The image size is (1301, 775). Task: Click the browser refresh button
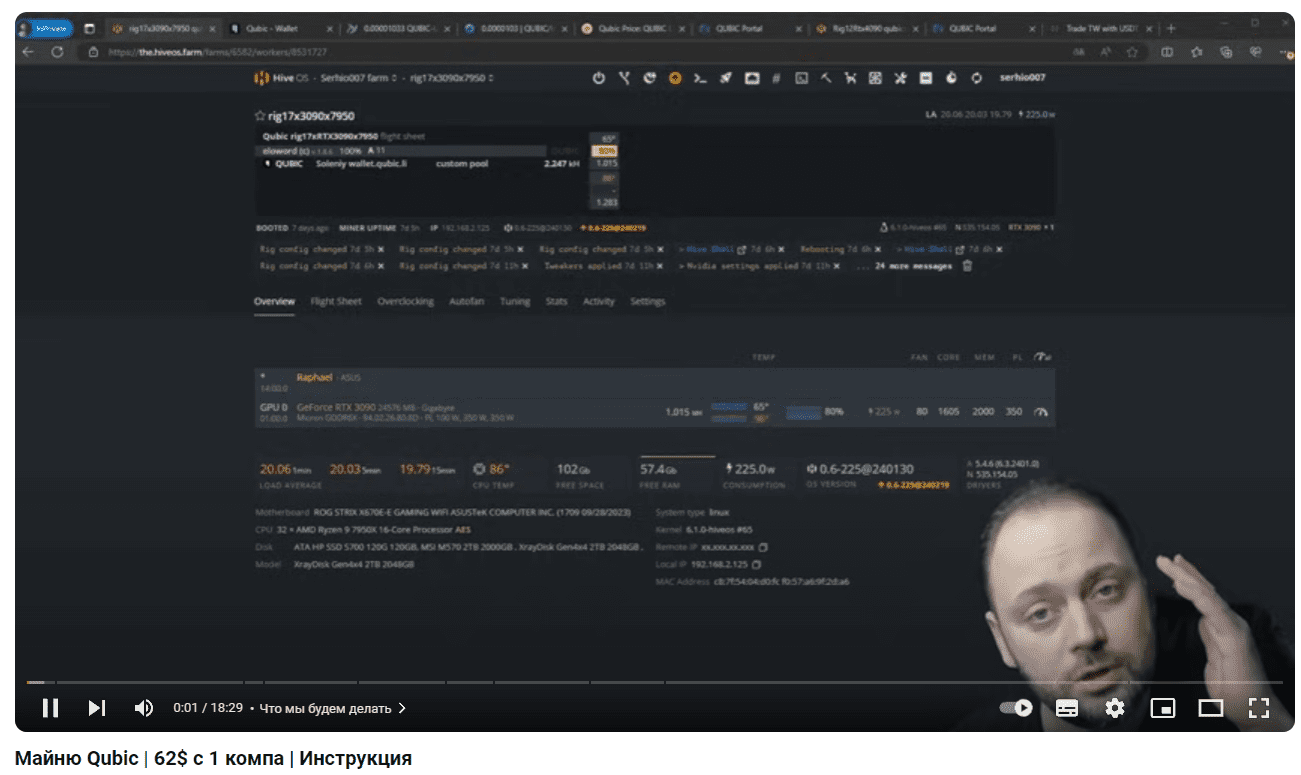click(x=57, y=52)
